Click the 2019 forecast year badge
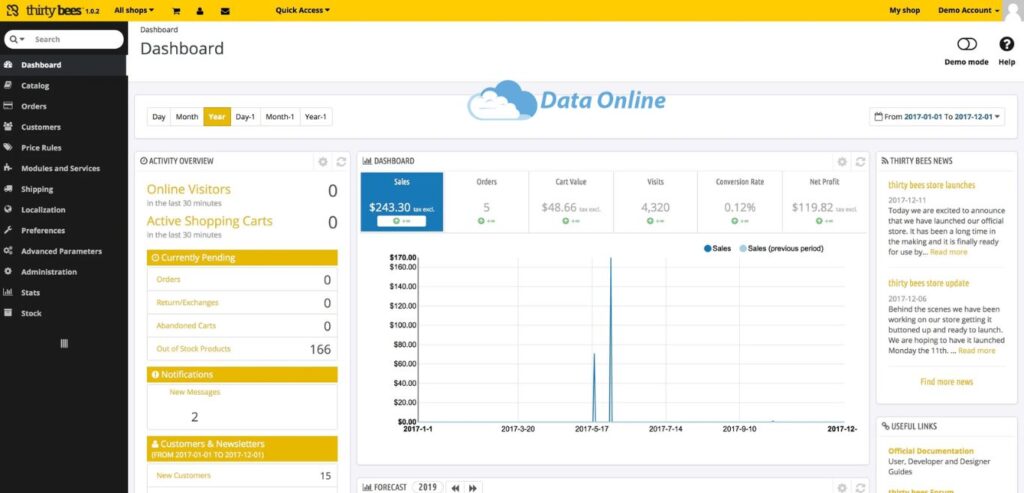The height and width of the screenshot is (493, 1024). [x=427, y=487]
